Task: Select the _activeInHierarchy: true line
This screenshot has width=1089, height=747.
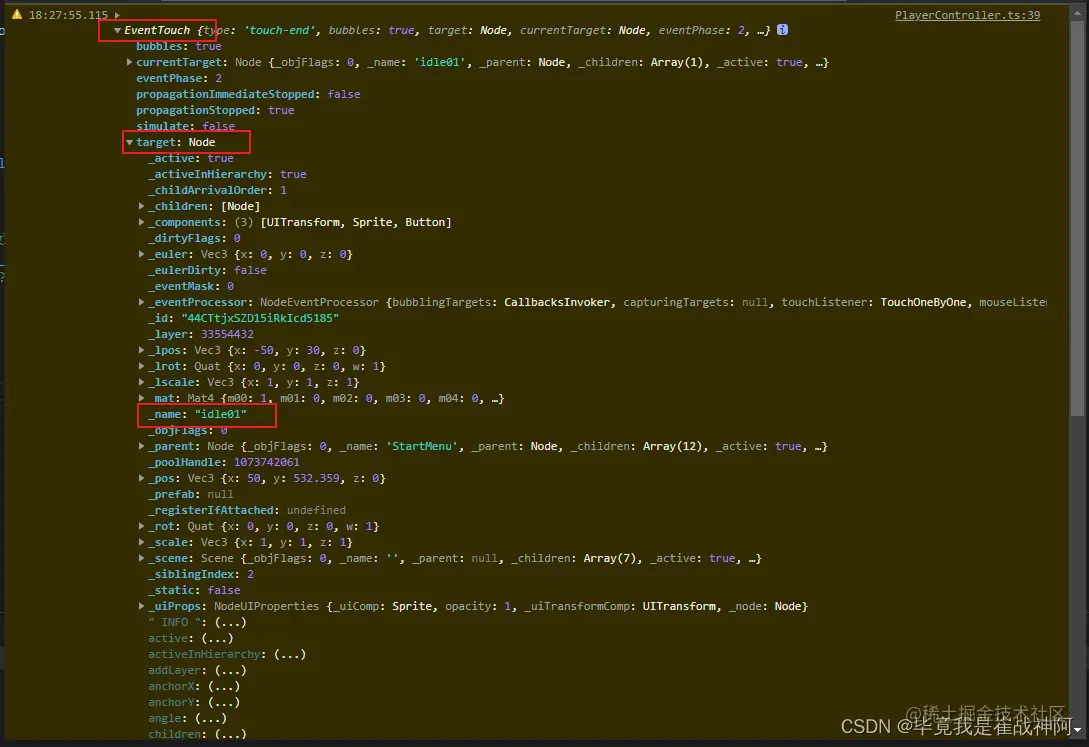Action: pyautogui.click(x=226, y=174)
